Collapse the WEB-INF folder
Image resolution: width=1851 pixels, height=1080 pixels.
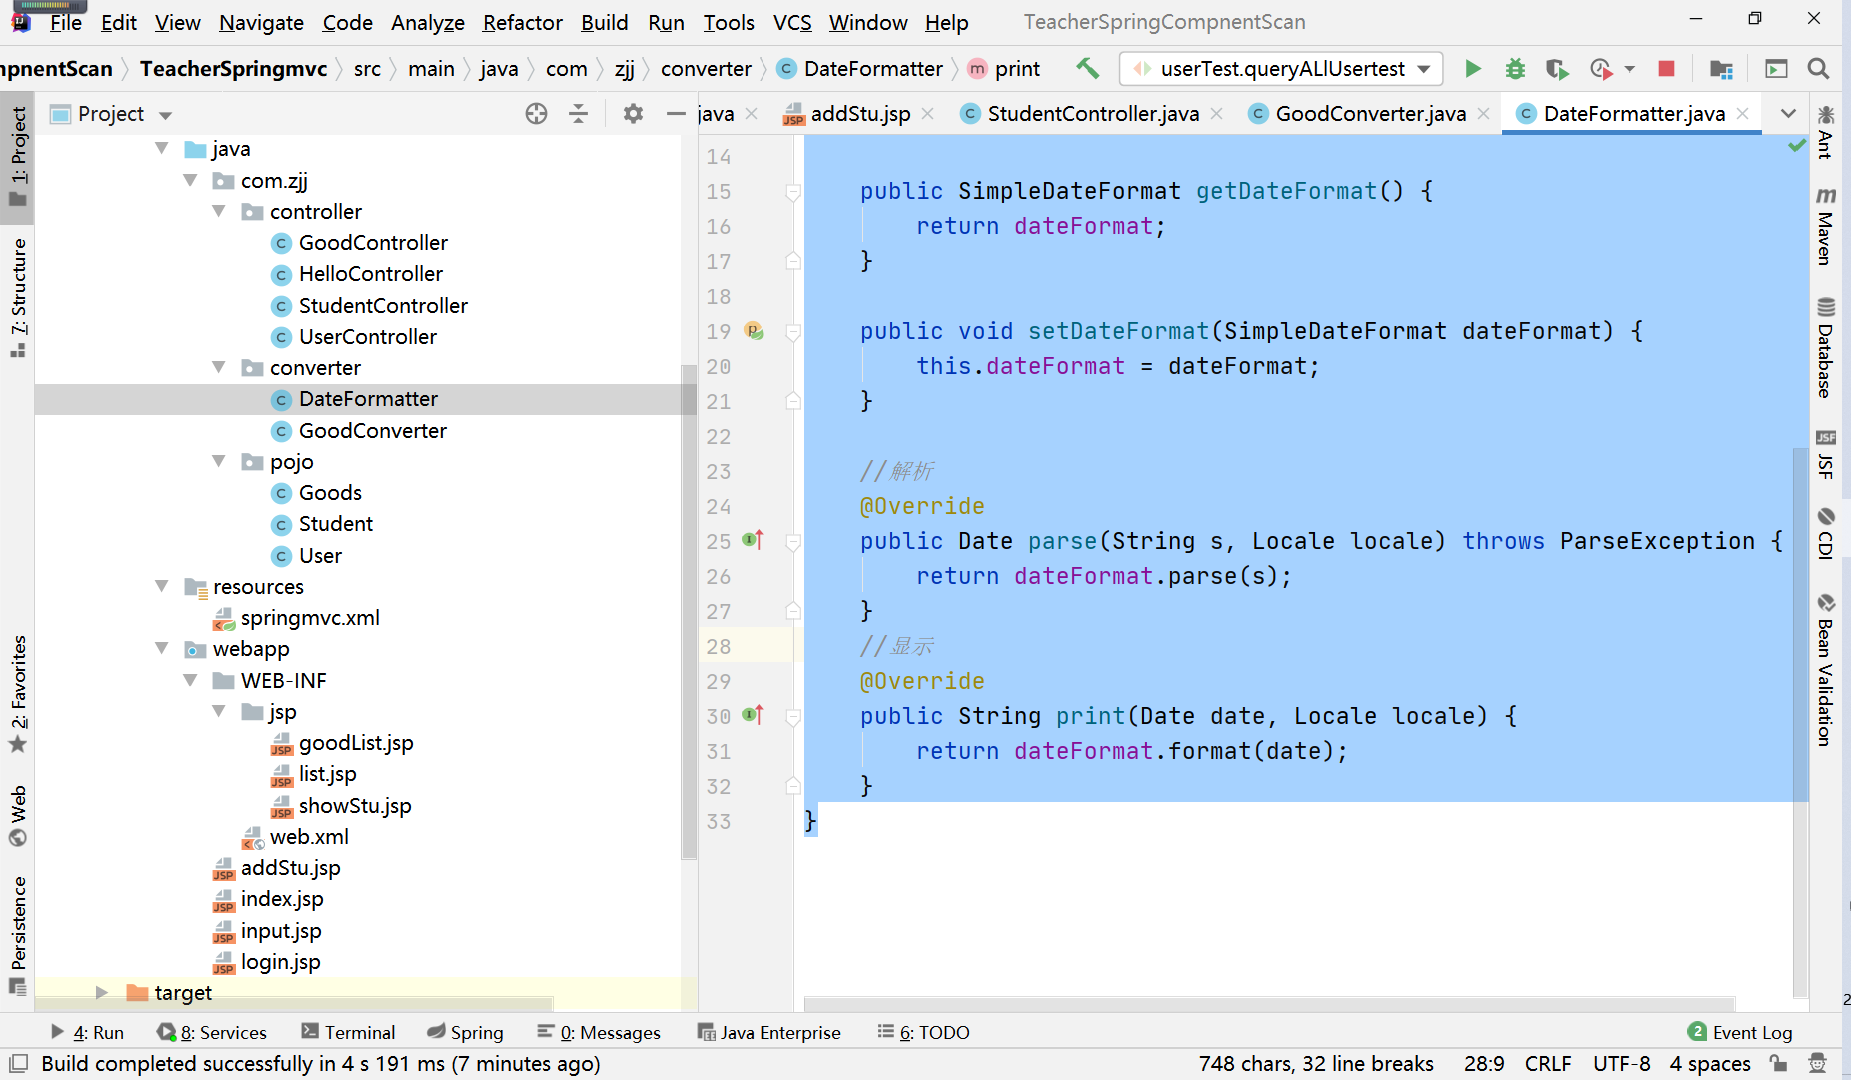(190, 681)
